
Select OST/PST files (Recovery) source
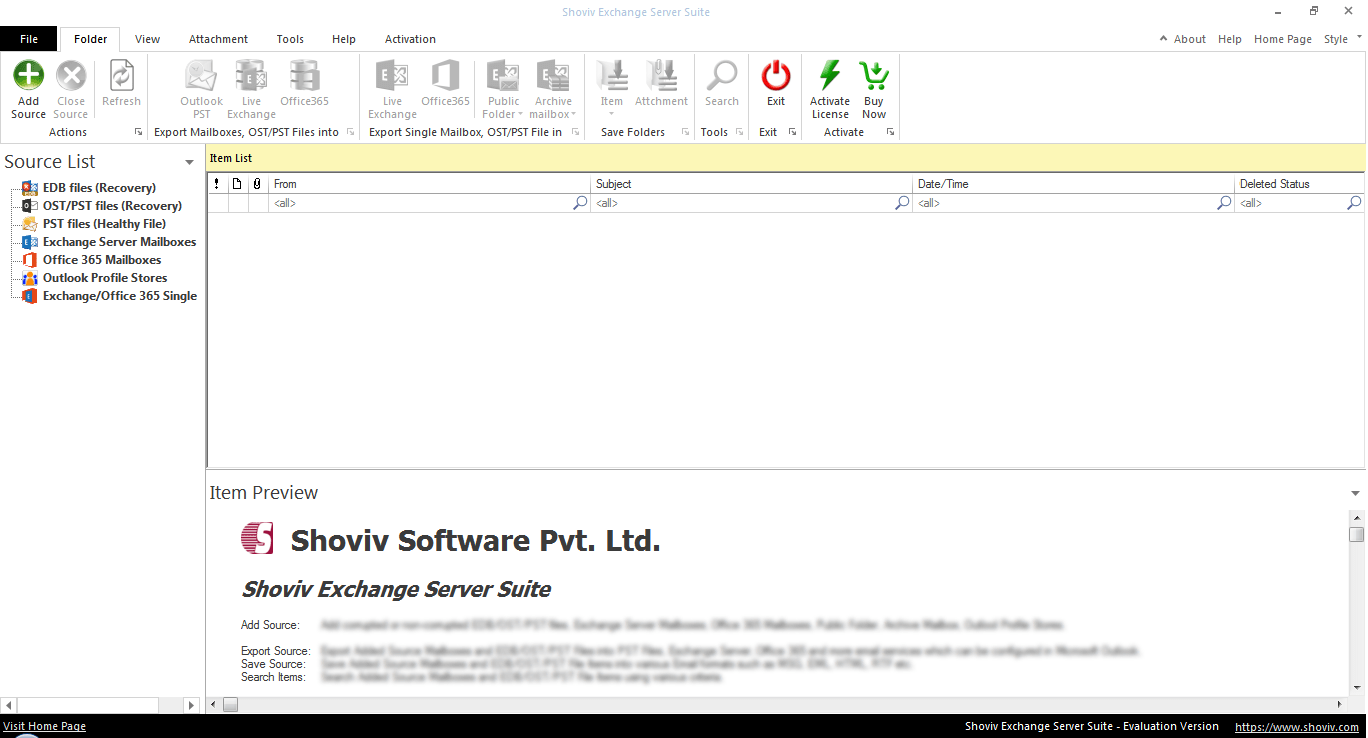tap(112, 206)
